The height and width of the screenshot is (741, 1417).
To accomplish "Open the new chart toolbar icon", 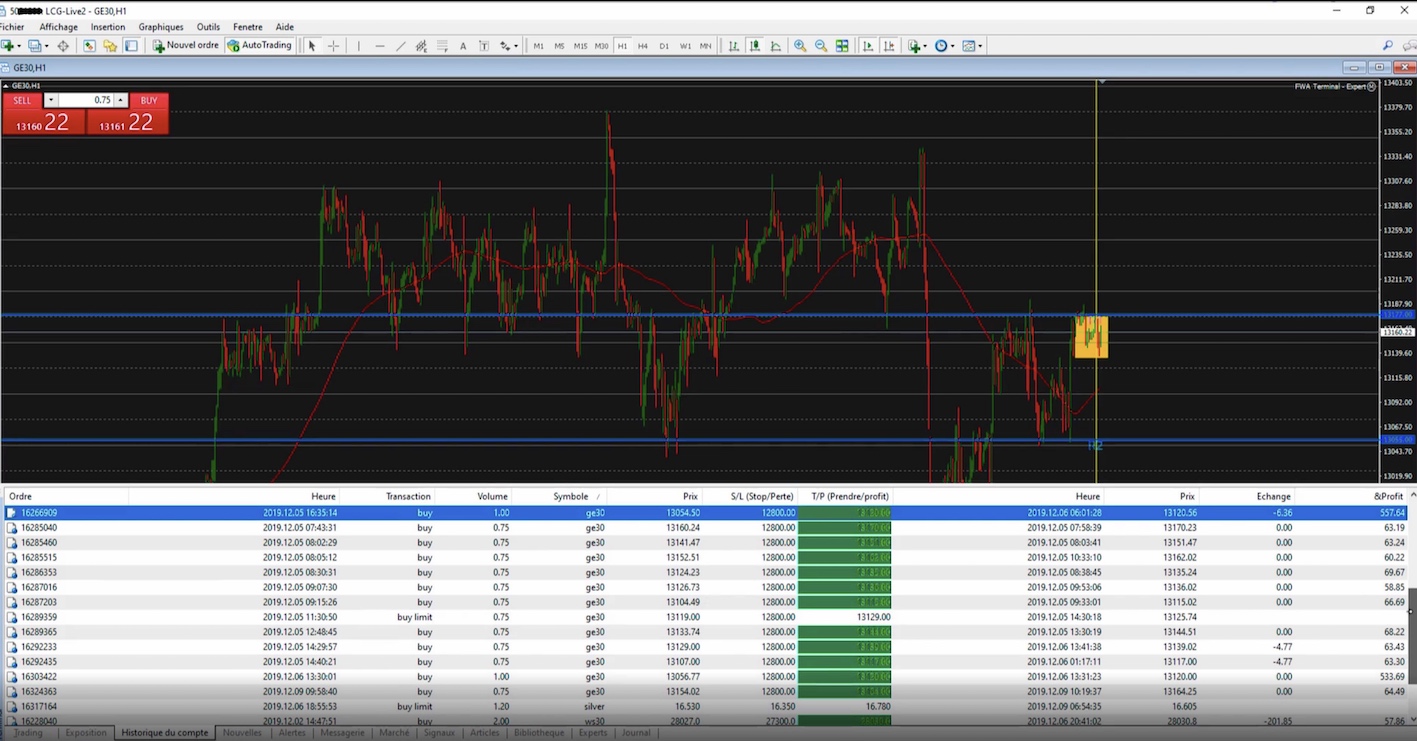I will (9, 46).
